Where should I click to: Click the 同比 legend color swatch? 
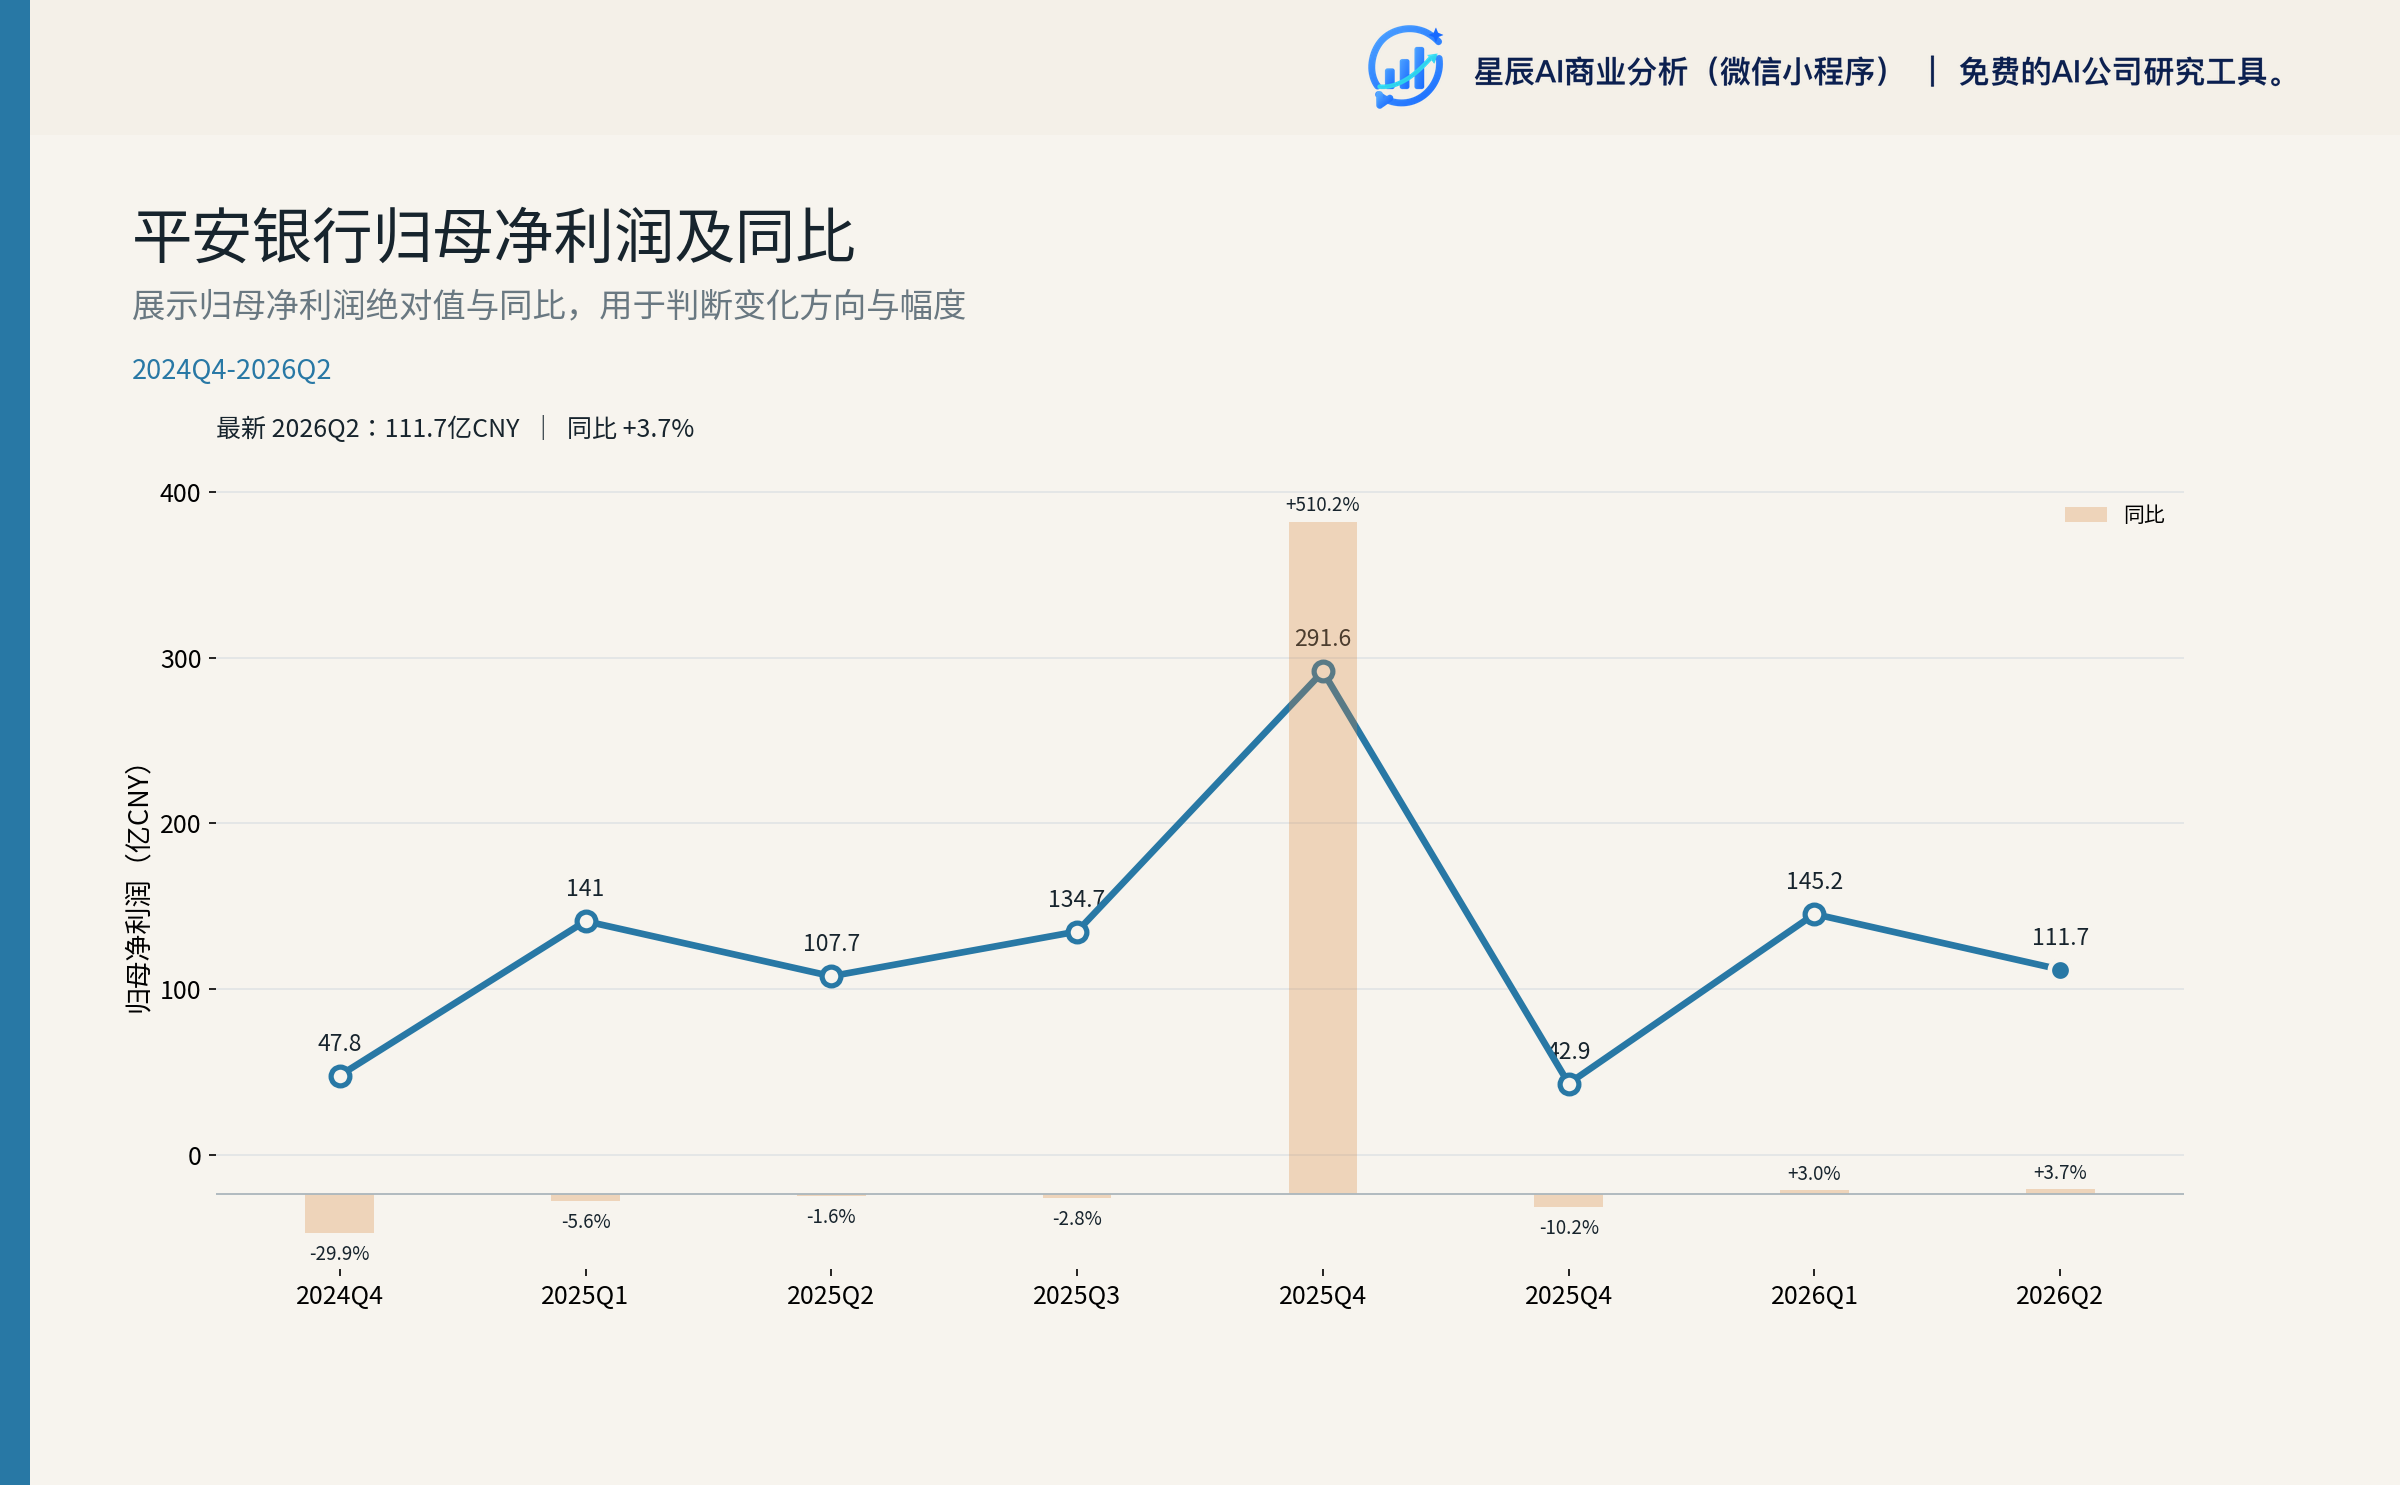2085,514
